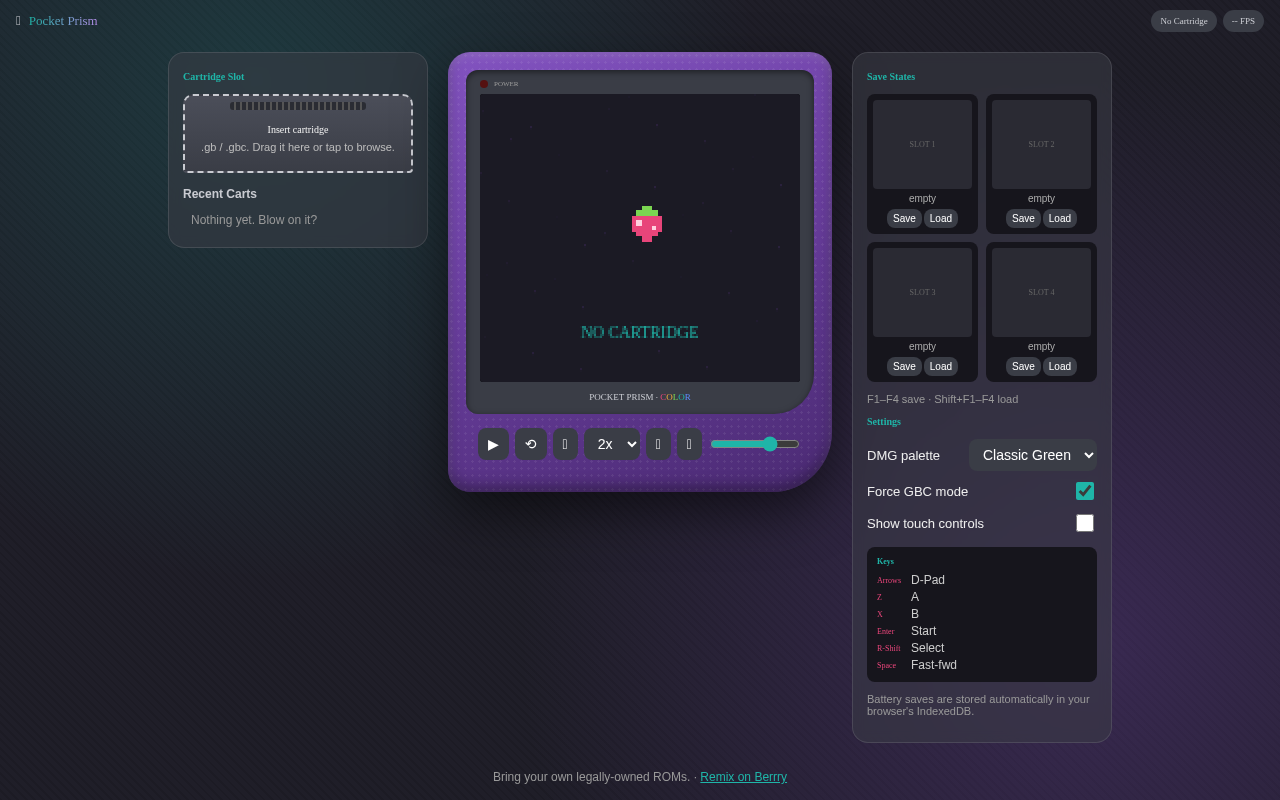Screen dimensions: 1280x800
Task: Enable the Show touch controls checkbox
Action: 1085,523
